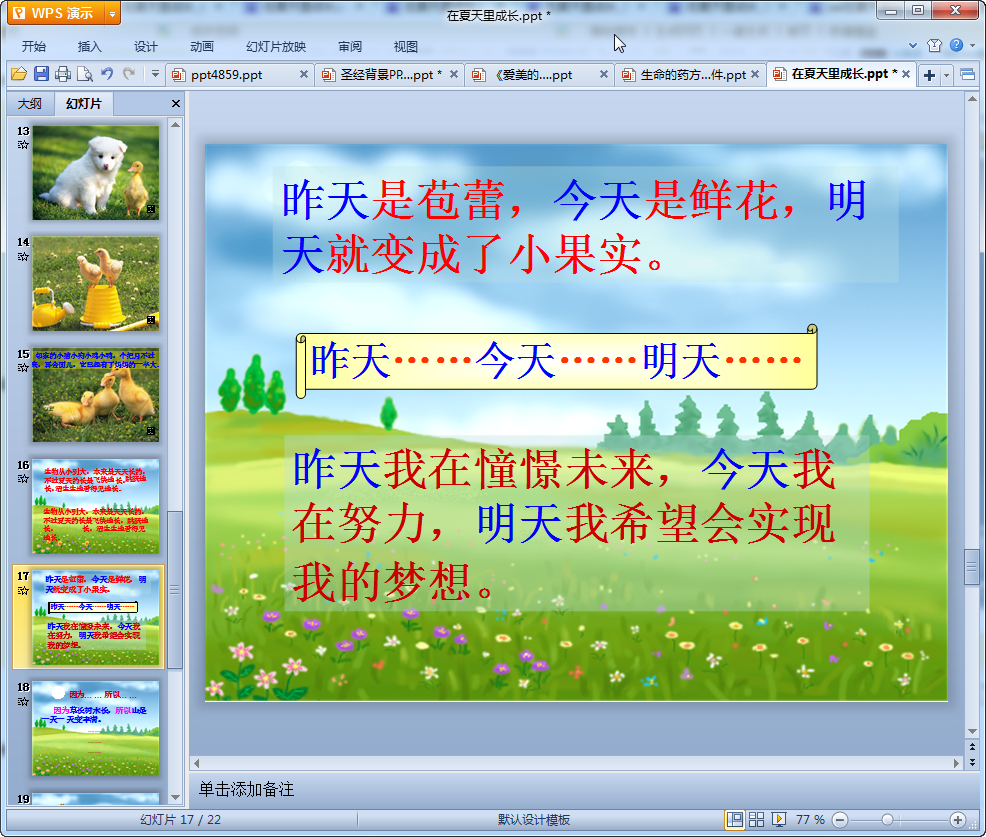
Task: Open the 插入 ribbon tab
Action: pos(89,47)
